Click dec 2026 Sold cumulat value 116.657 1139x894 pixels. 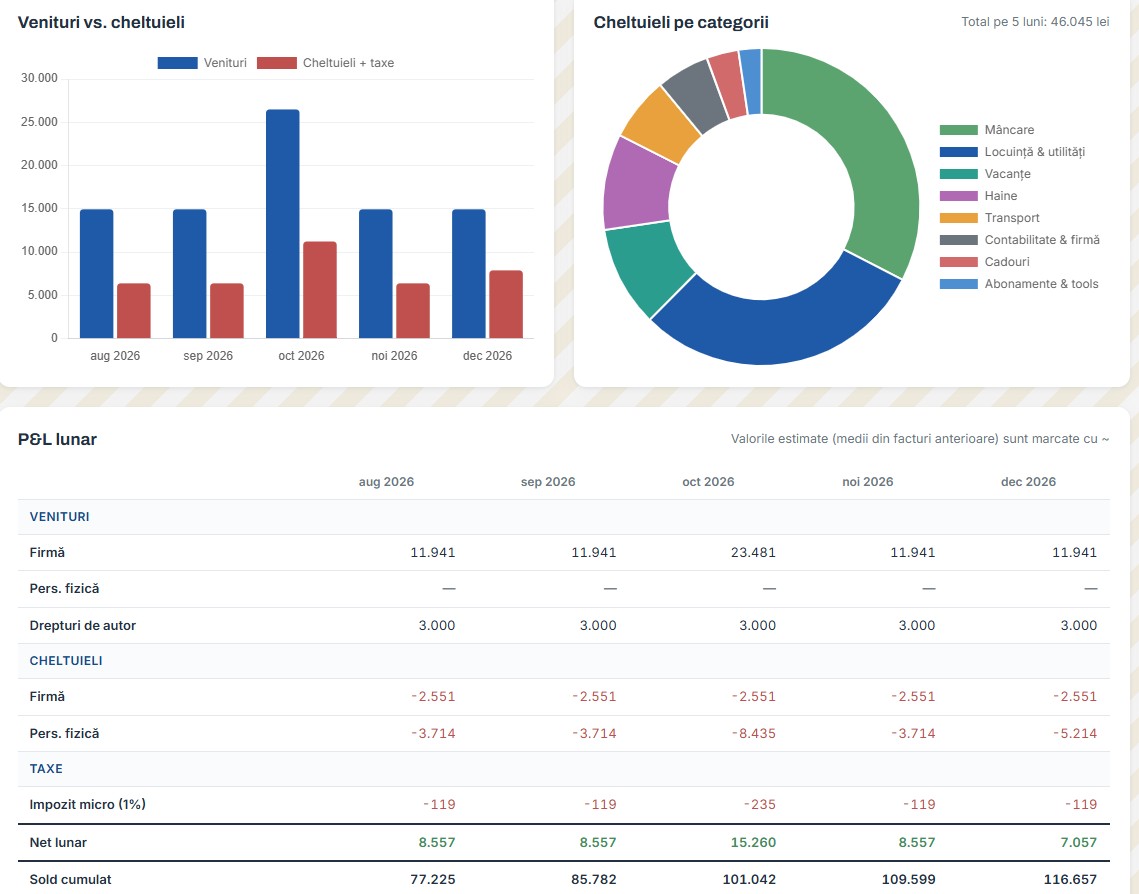pos(1070,879)
